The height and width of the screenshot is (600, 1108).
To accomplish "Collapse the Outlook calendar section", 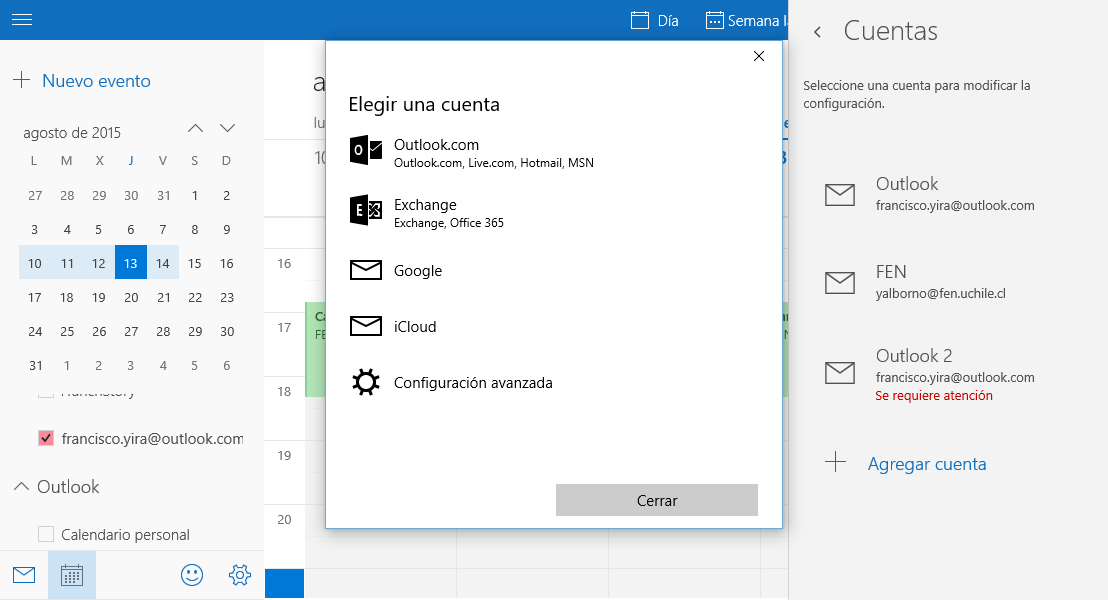I will click(x=21, y=486).
